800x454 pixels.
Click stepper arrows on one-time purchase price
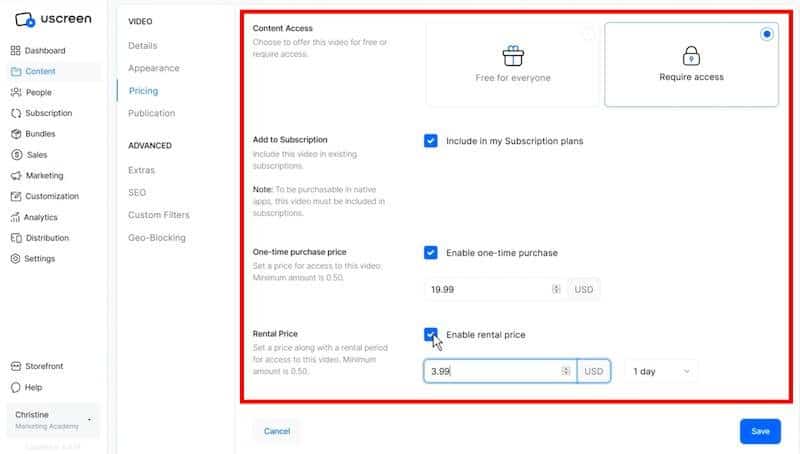556,289
